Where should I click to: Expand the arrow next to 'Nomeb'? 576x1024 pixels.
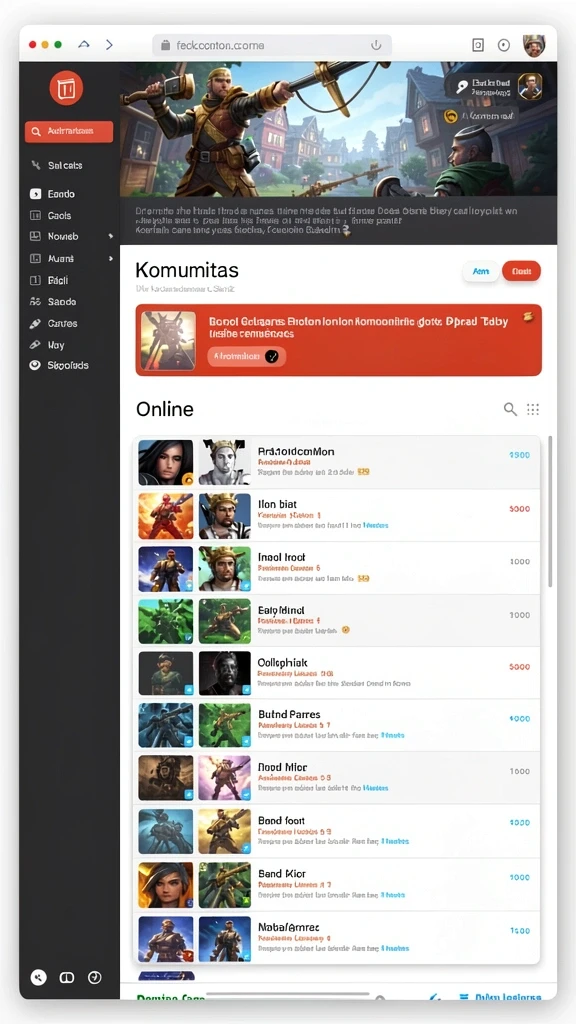pos(110,236)
